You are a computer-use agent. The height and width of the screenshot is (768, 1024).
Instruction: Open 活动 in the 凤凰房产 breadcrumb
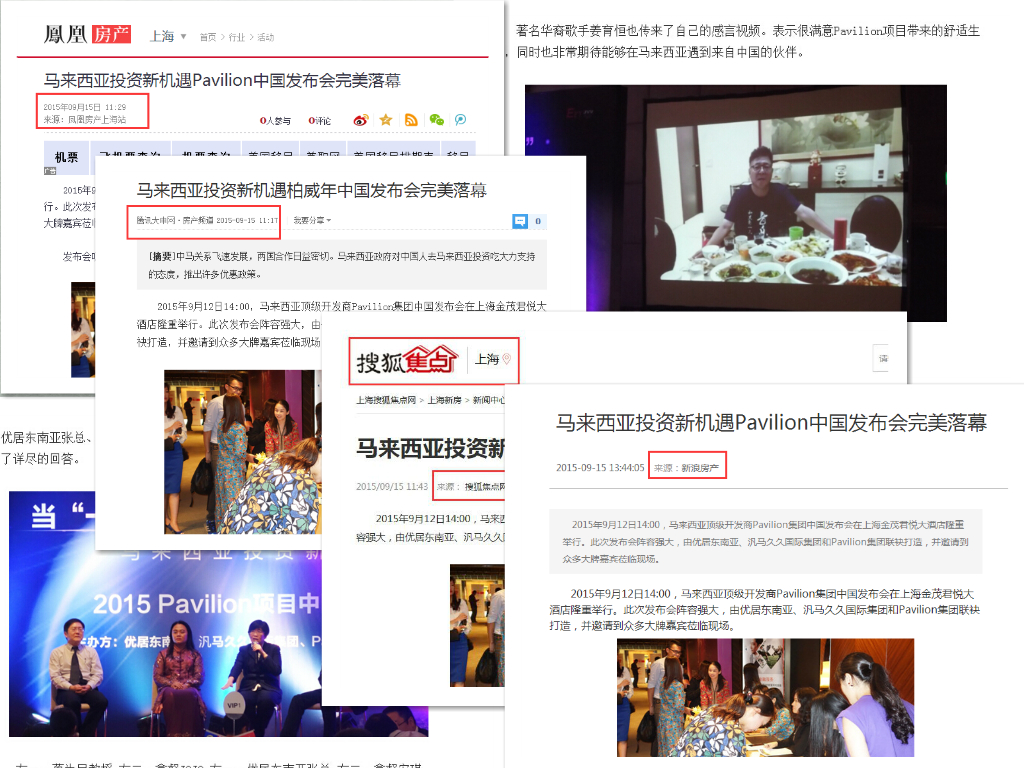coord(266,37)
